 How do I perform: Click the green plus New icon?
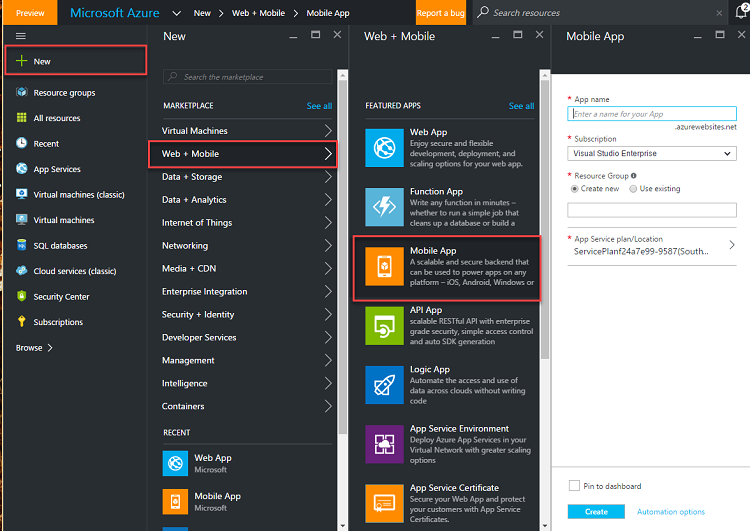(22, 61)
